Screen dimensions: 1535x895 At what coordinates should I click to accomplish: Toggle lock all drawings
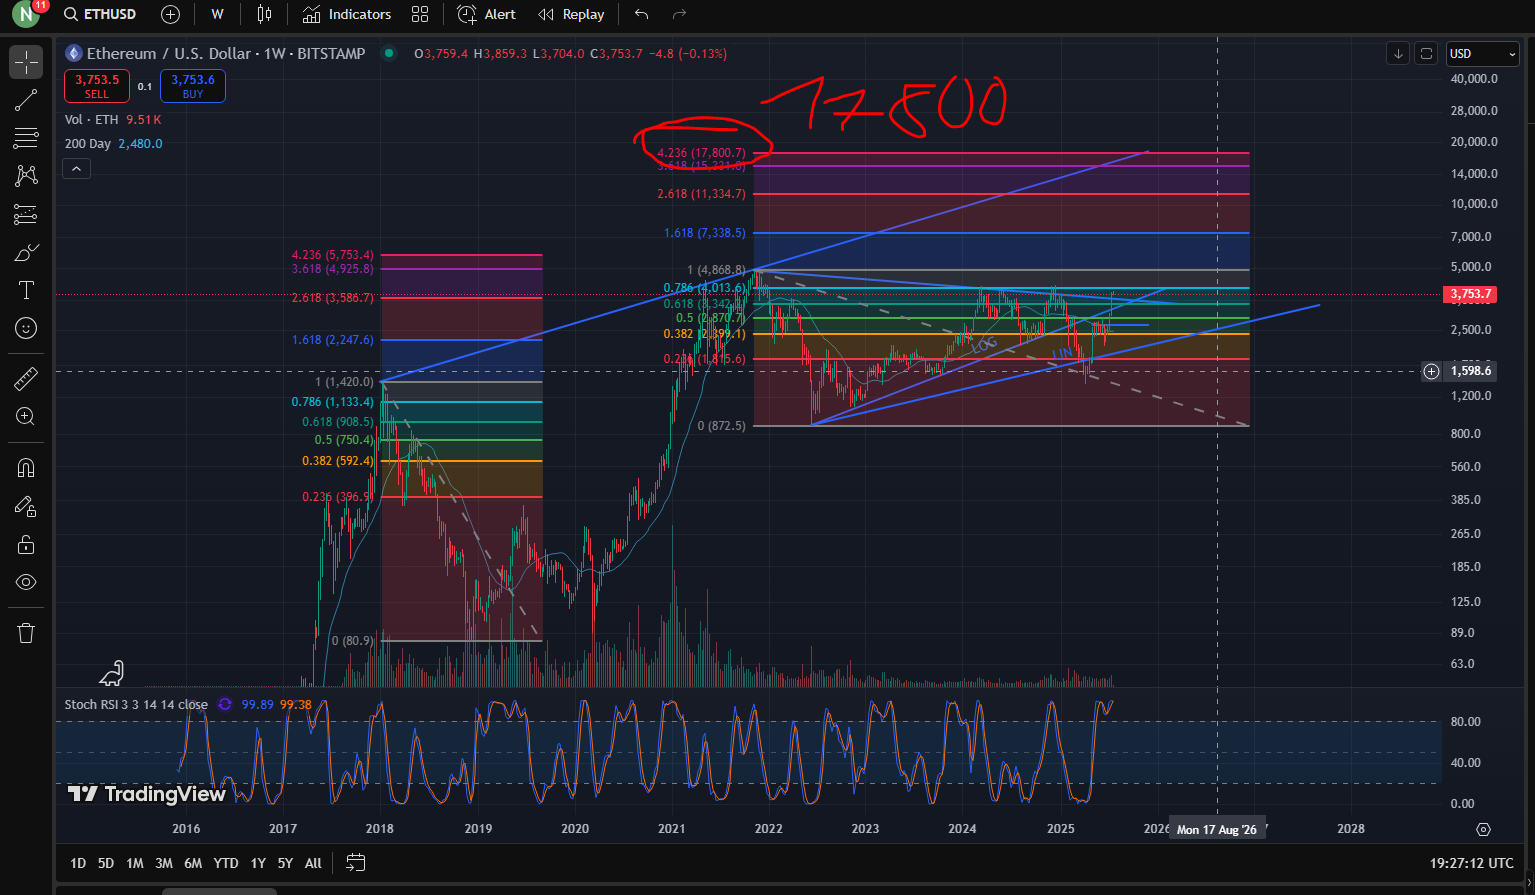pos(26,544)
